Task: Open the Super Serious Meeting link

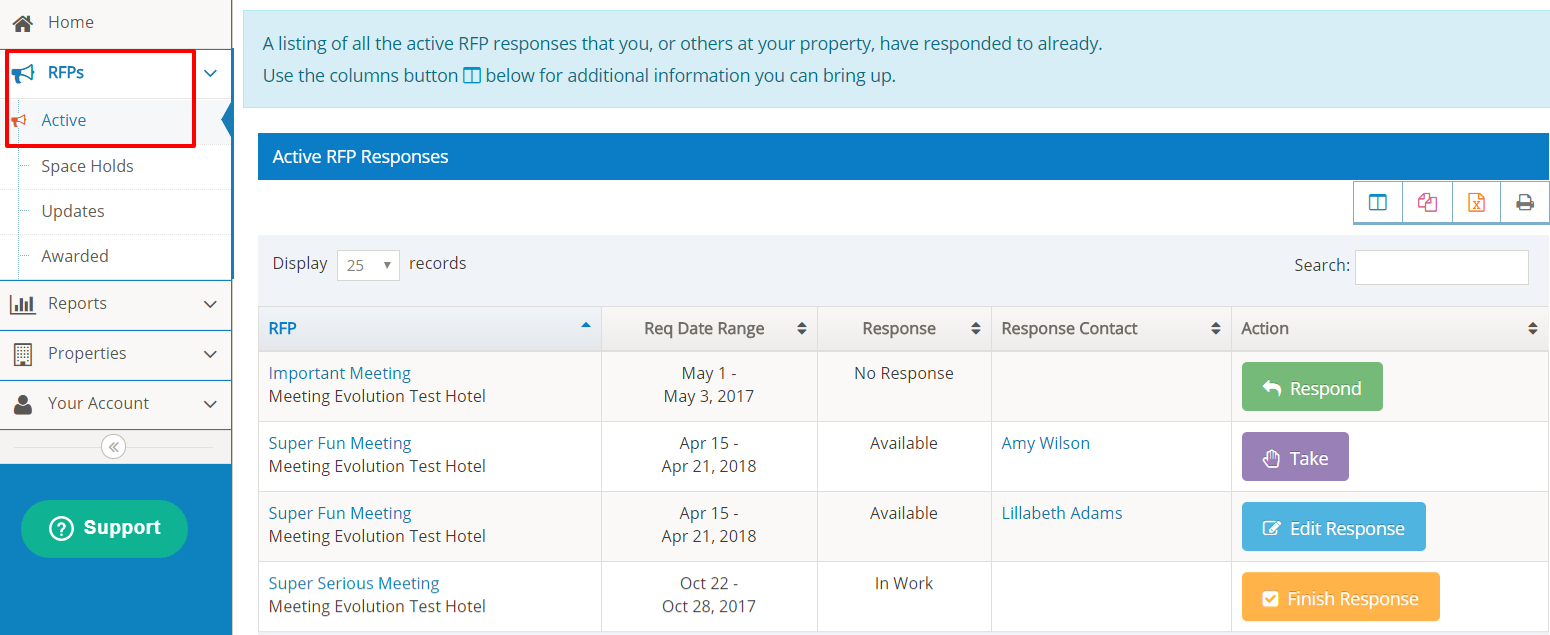Action: coord(353,582)
